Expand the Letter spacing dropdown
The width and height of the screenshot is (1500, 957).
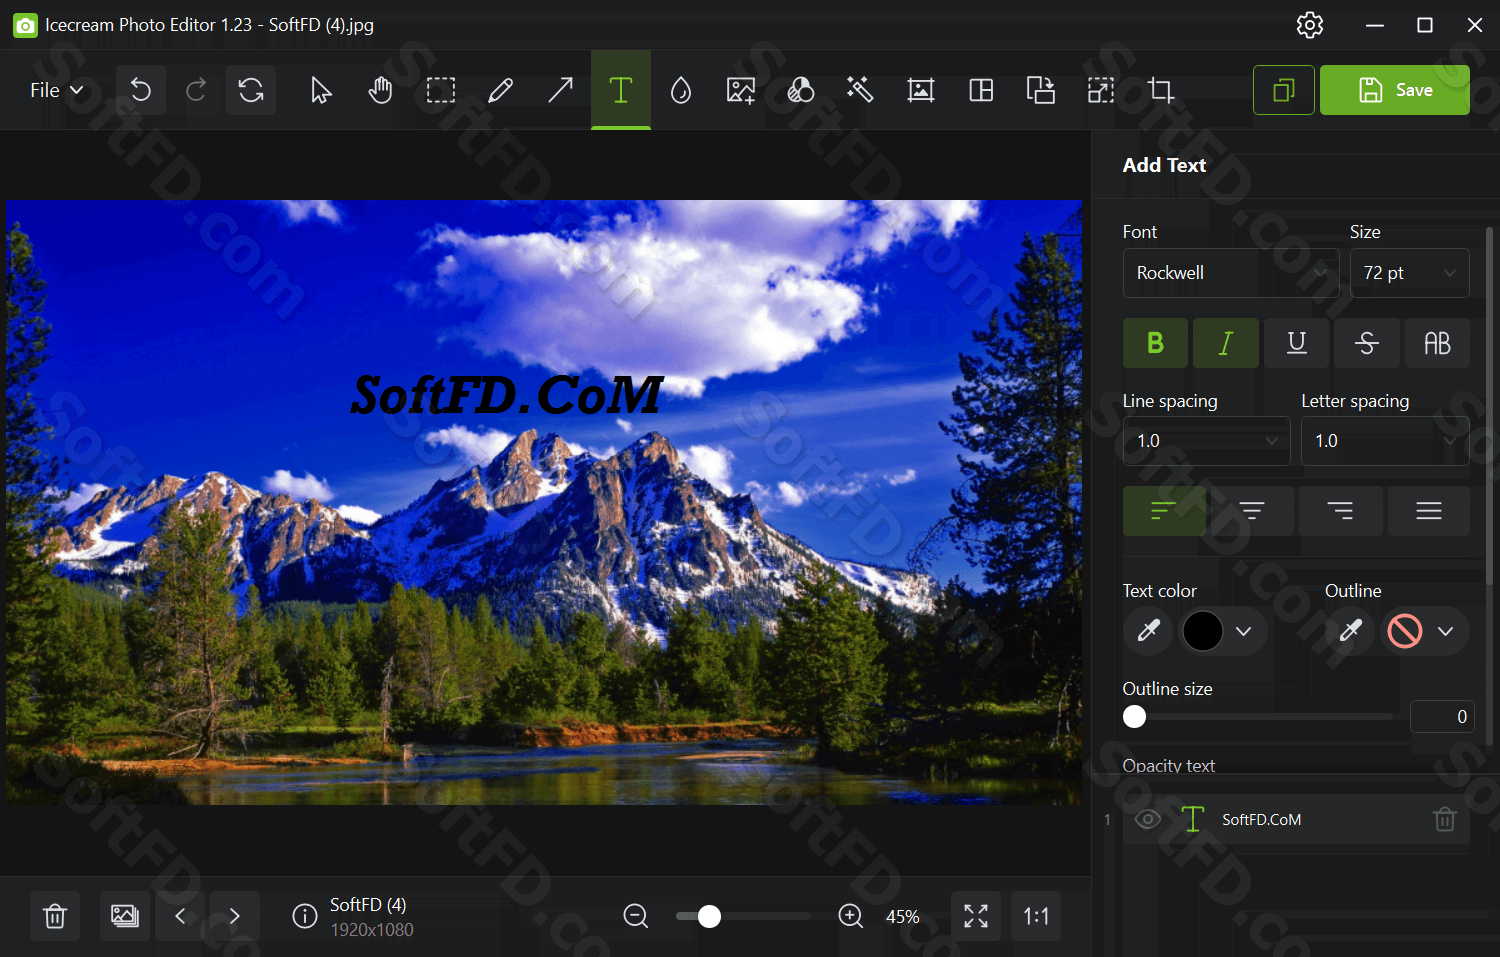(1385, 441)
